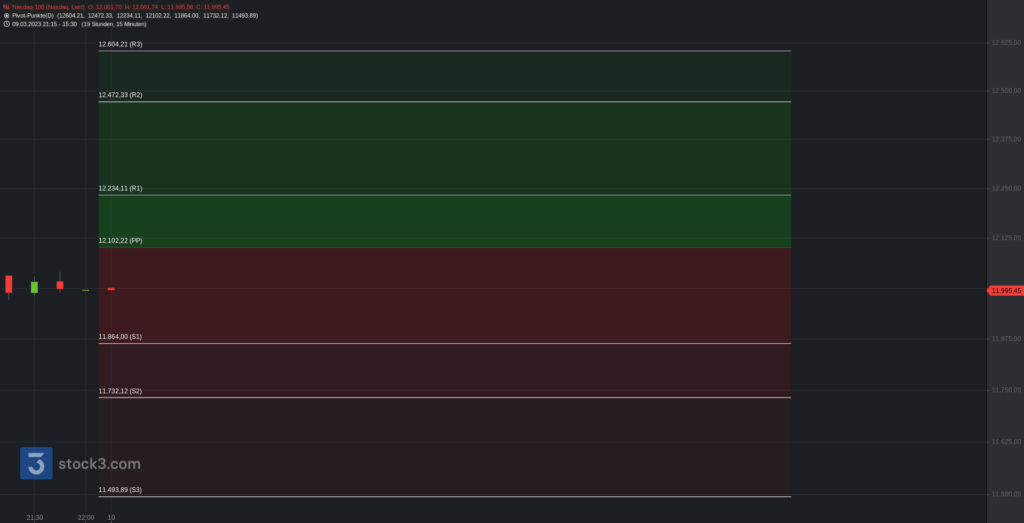Click the current price tag 11.995,45

coord(1006,291)
